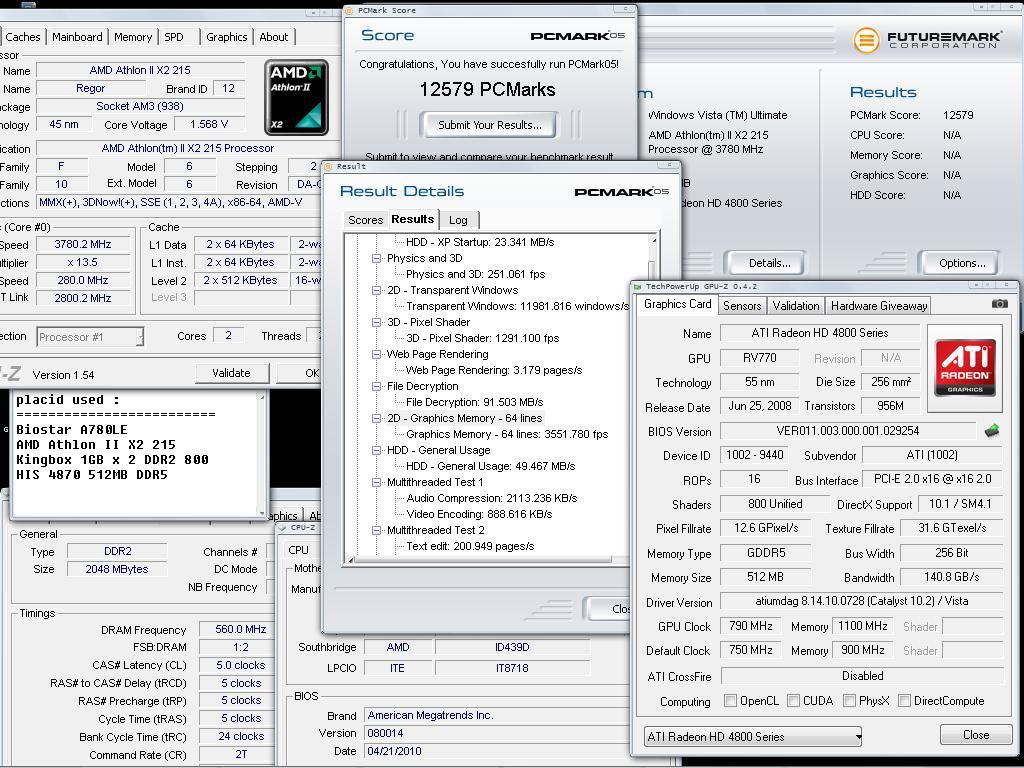Screen dimensions: 1024x768
Task: Click the BIOS save chip icon in GPU-Z
Action: [992, 431]
